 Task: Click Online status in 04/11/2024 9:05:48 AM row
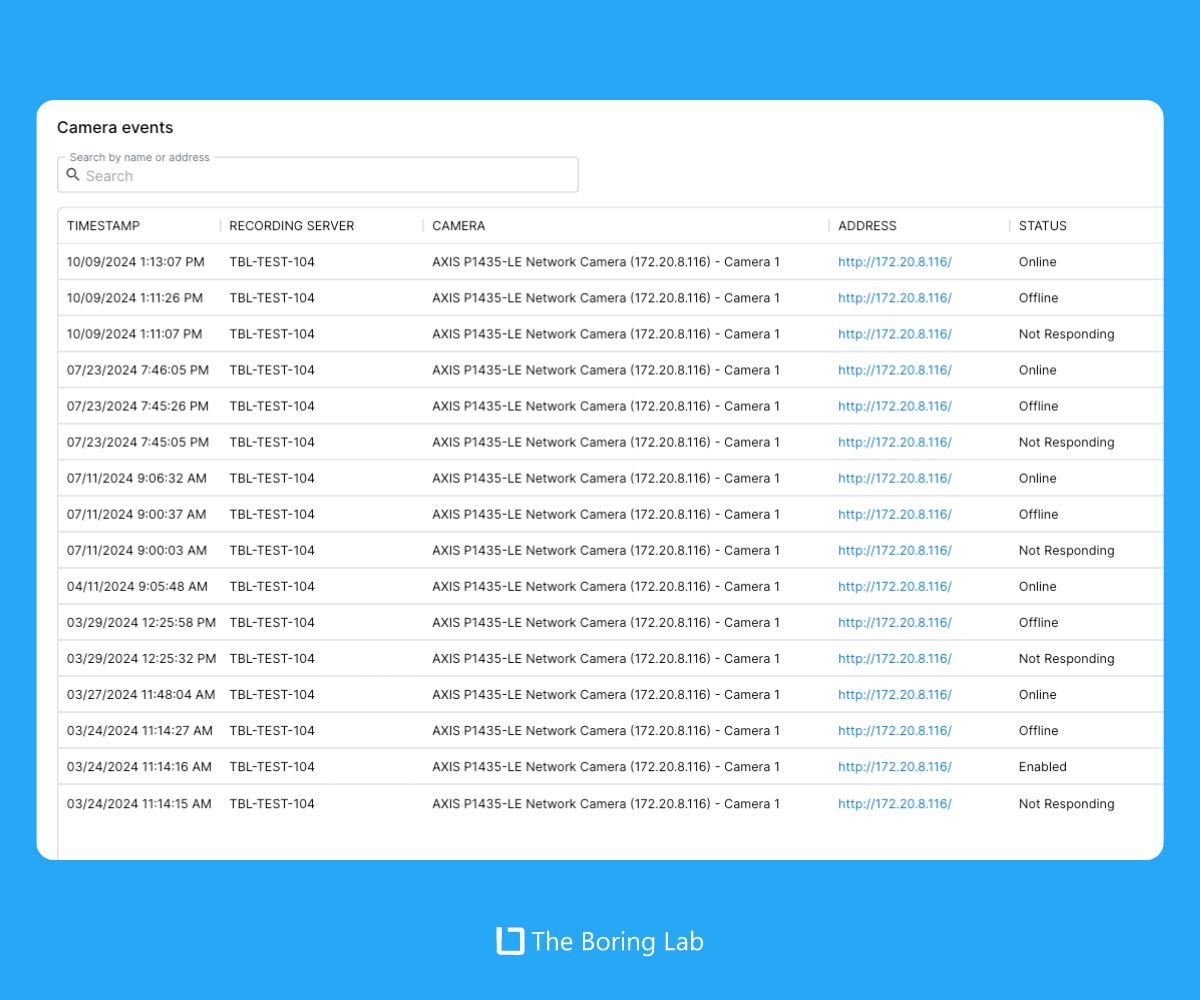pos(1038,586)
